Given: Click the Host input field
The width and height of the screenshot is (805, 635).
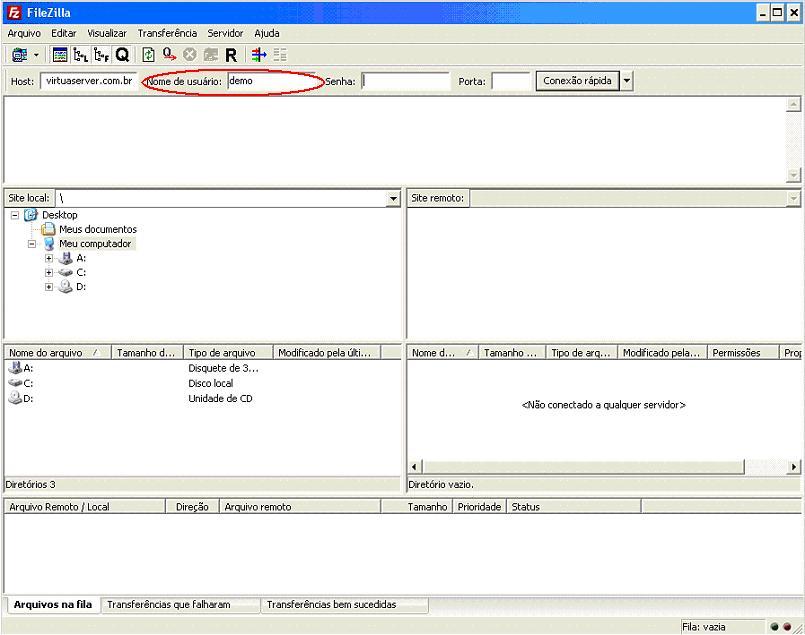Looking at the screenshot, I should click(89, 81).
